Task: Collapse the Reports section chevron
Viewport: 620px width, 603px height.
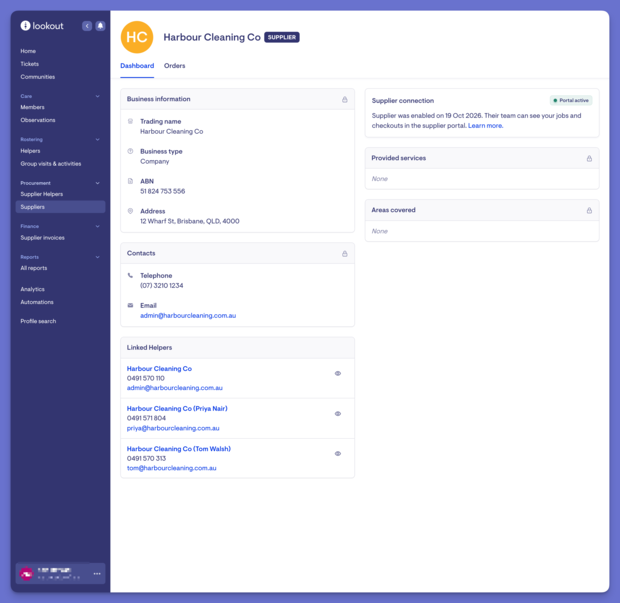Action: pos(98,257)
